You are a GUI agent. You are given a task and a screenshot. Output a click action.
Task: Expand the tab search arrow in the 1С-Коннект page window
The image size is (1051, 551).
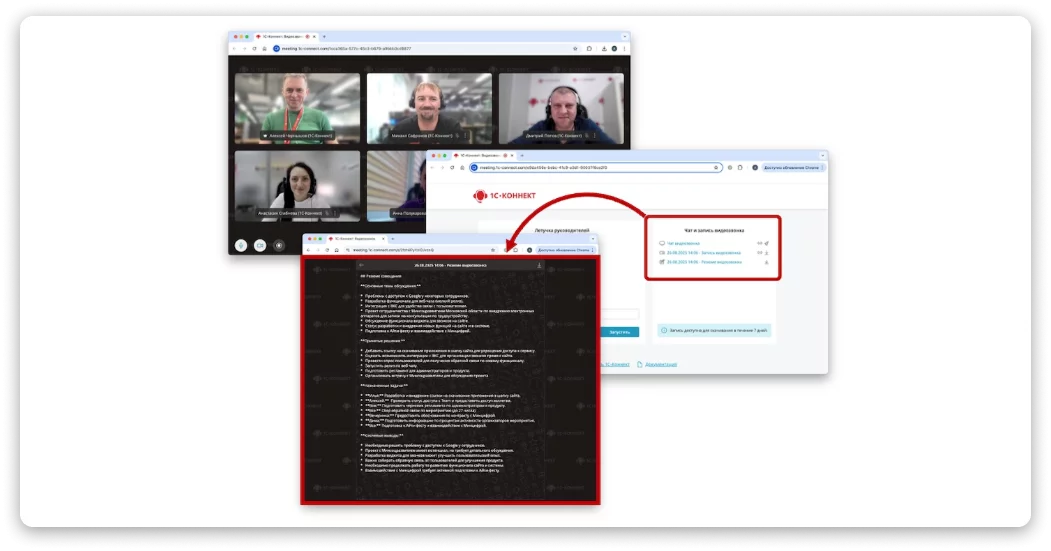point(822,156)
